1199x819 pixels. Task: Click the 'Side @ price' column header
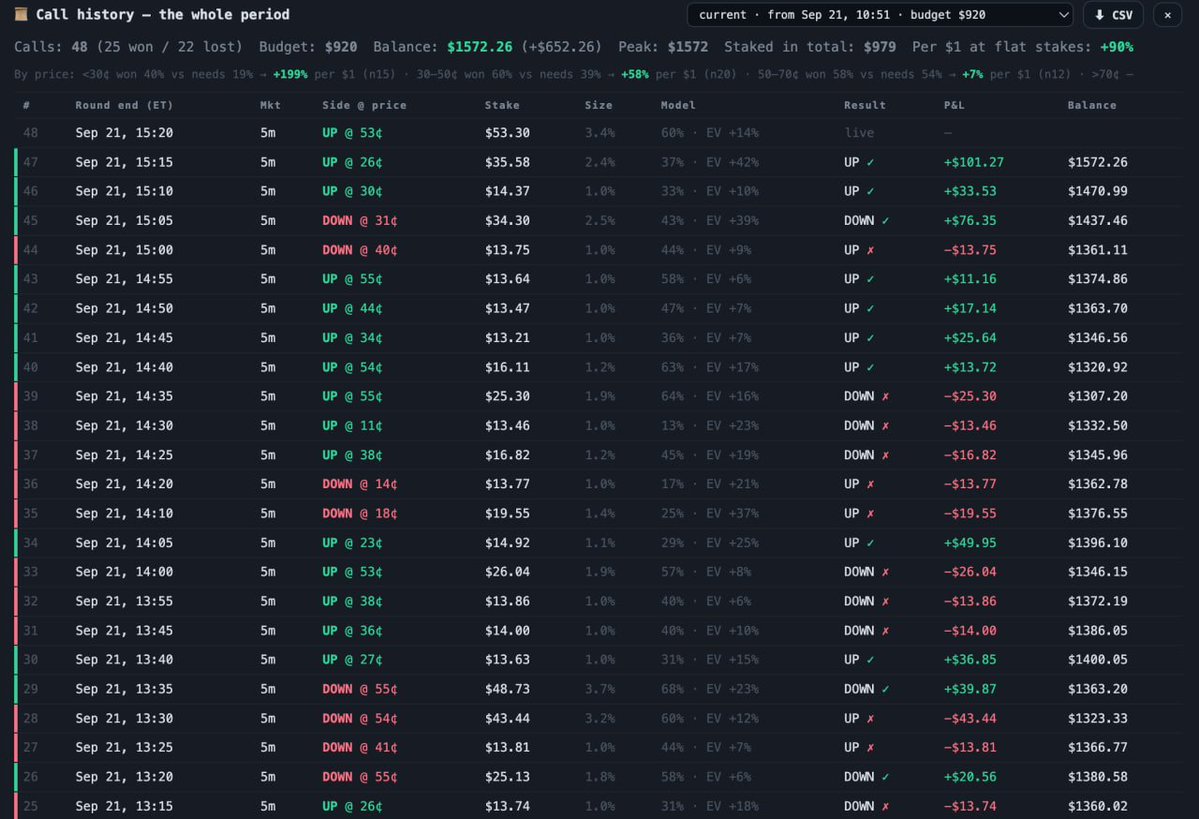(364, 106)
